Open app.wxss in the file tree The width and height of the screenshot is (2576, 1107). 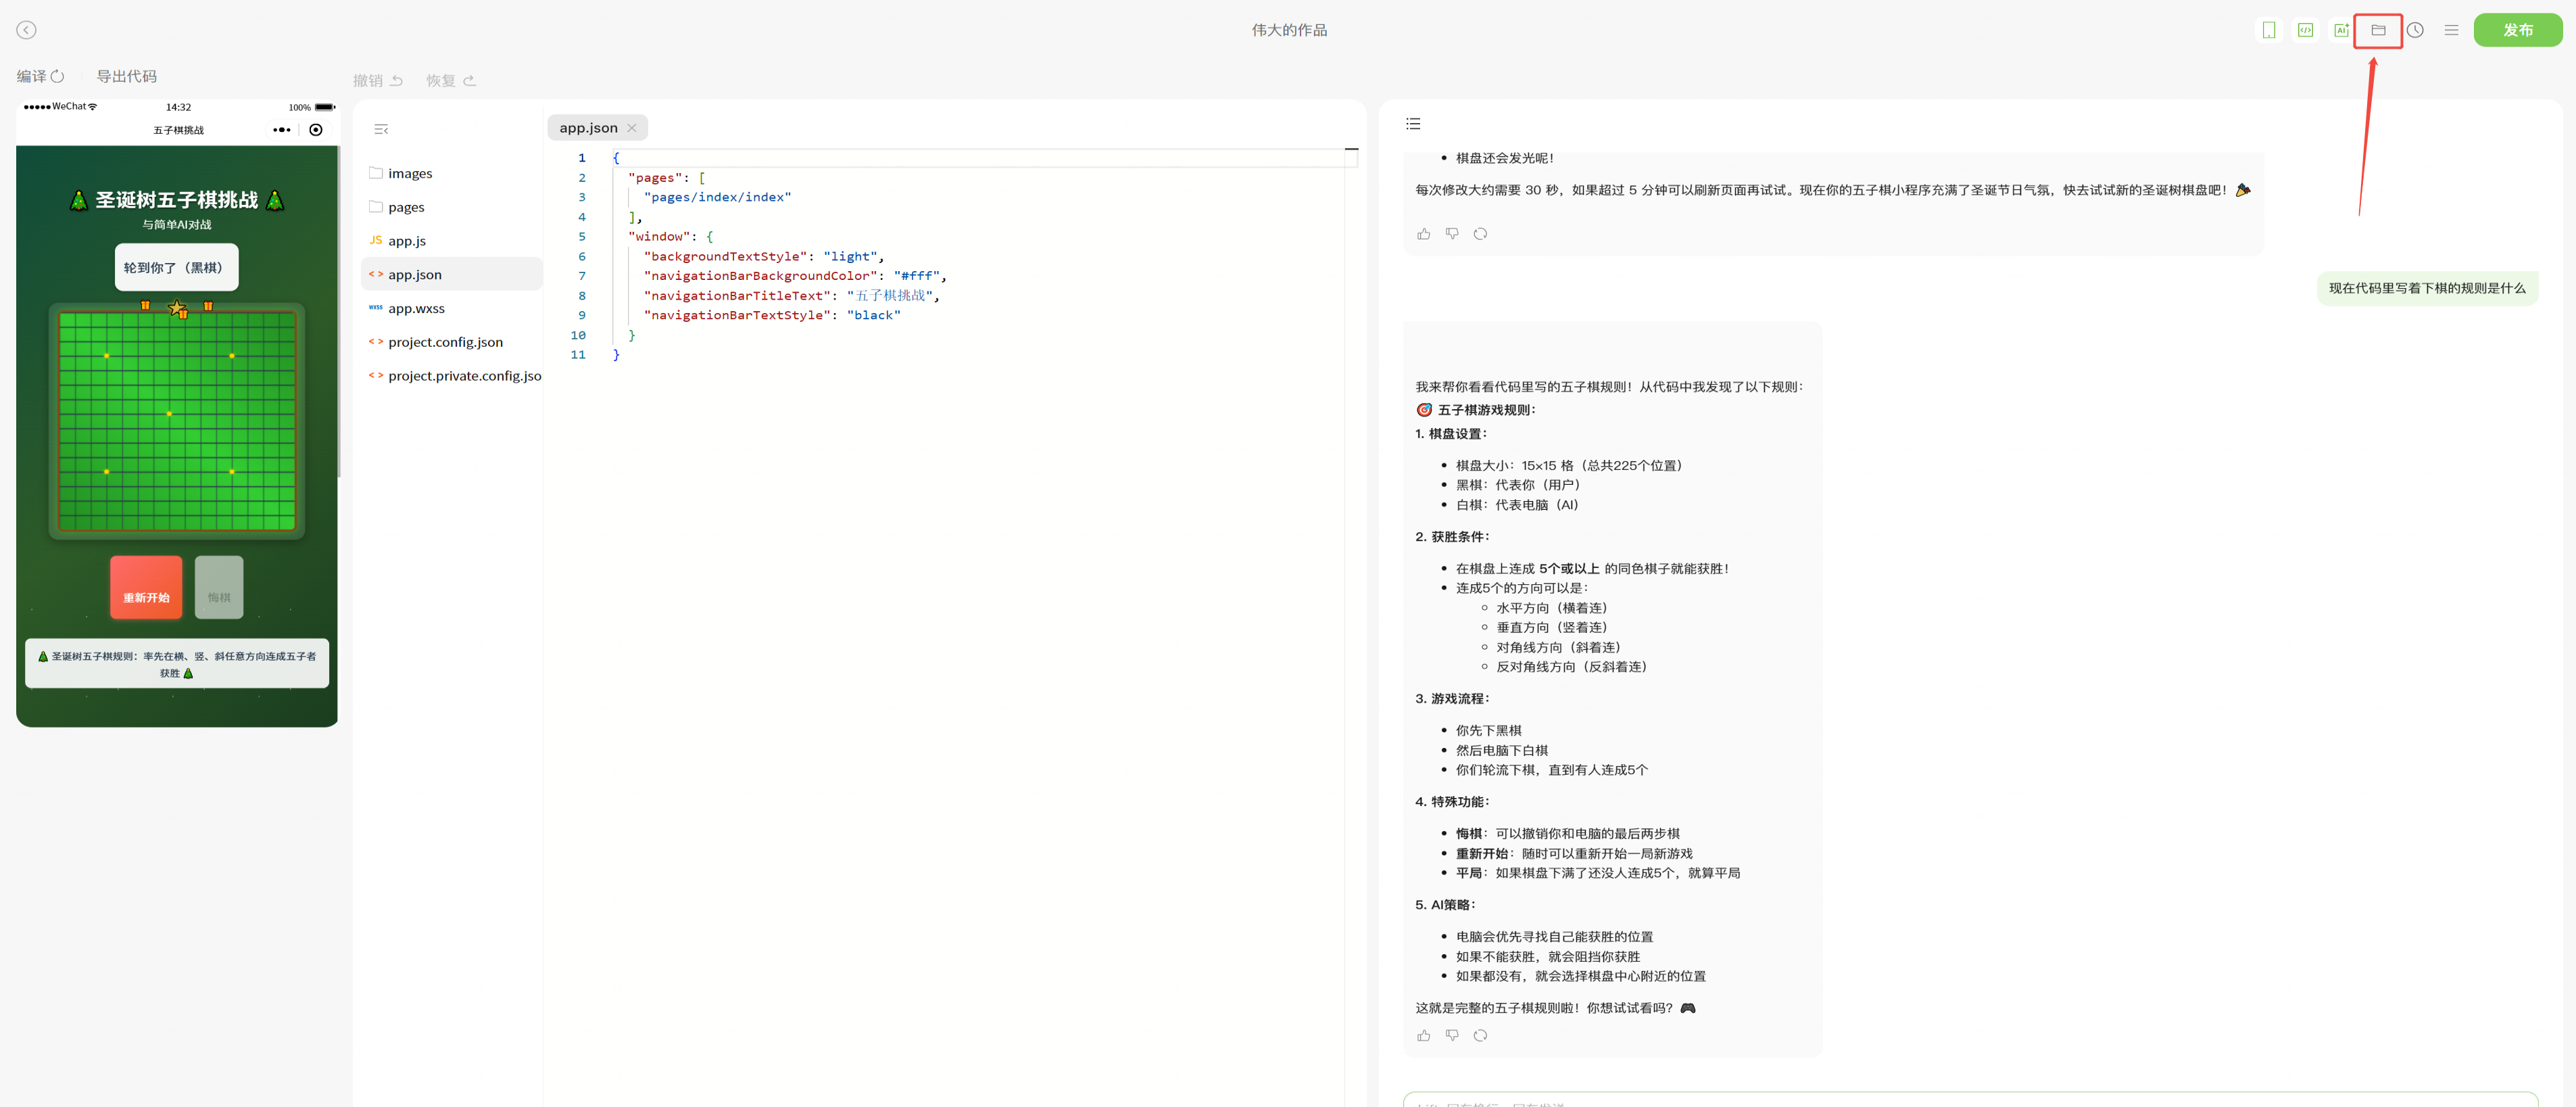pos(416,308)
